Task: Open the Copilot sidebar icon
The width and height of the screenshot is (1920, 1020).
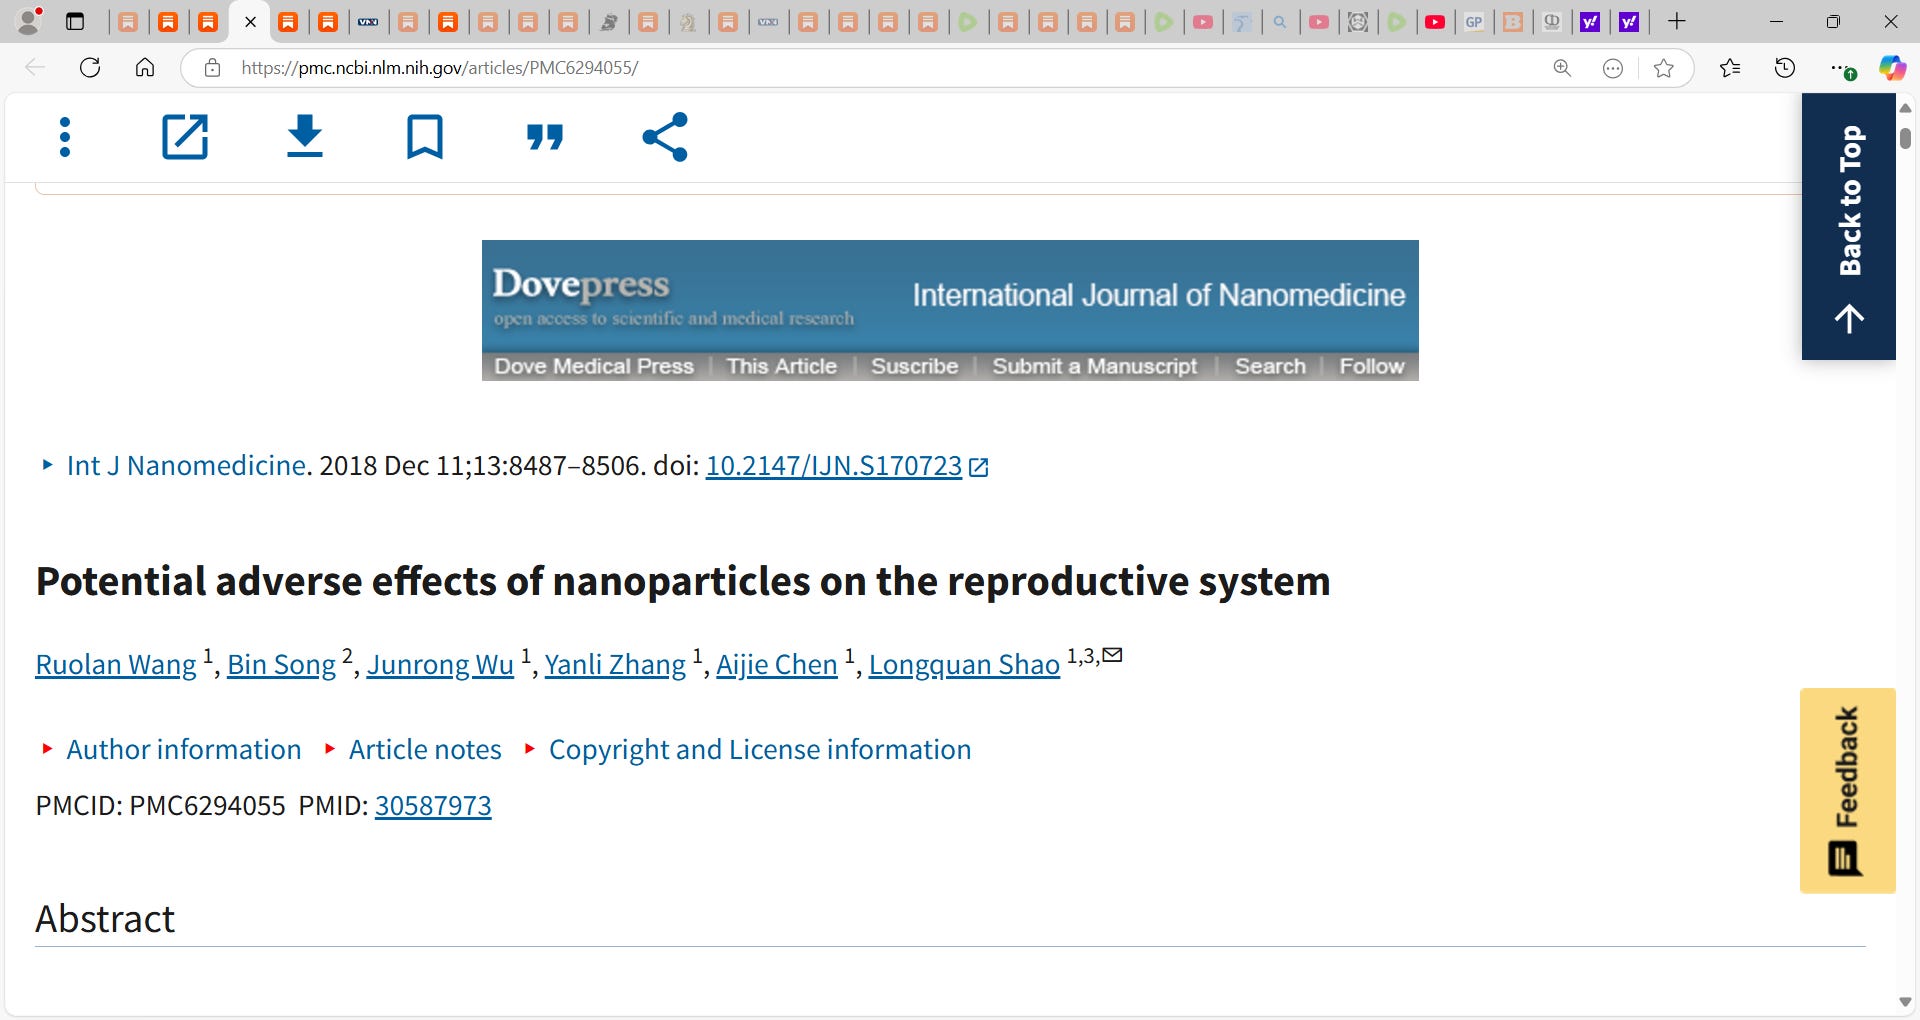Action: click(1892, 68)
